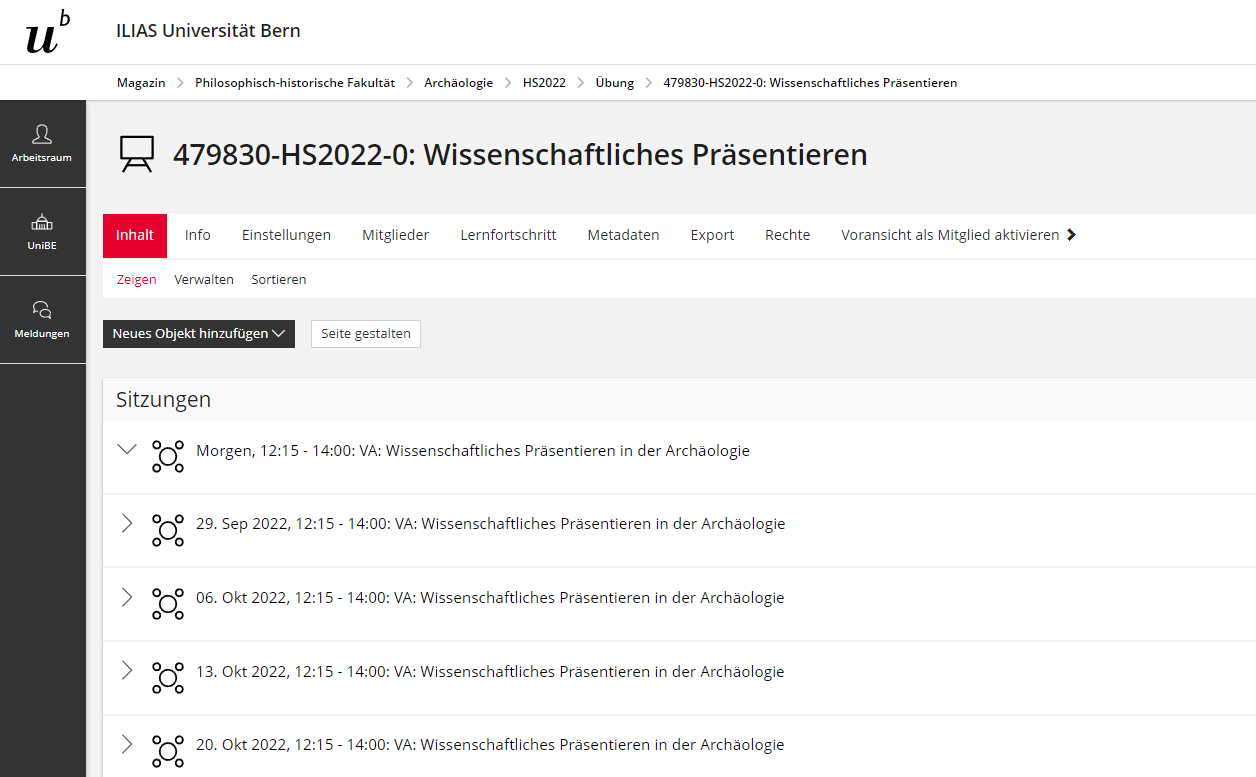The image size is (1256, 777).
Task: Switch to the Verwalten sub-tab
Action: (x=204, y=280)
